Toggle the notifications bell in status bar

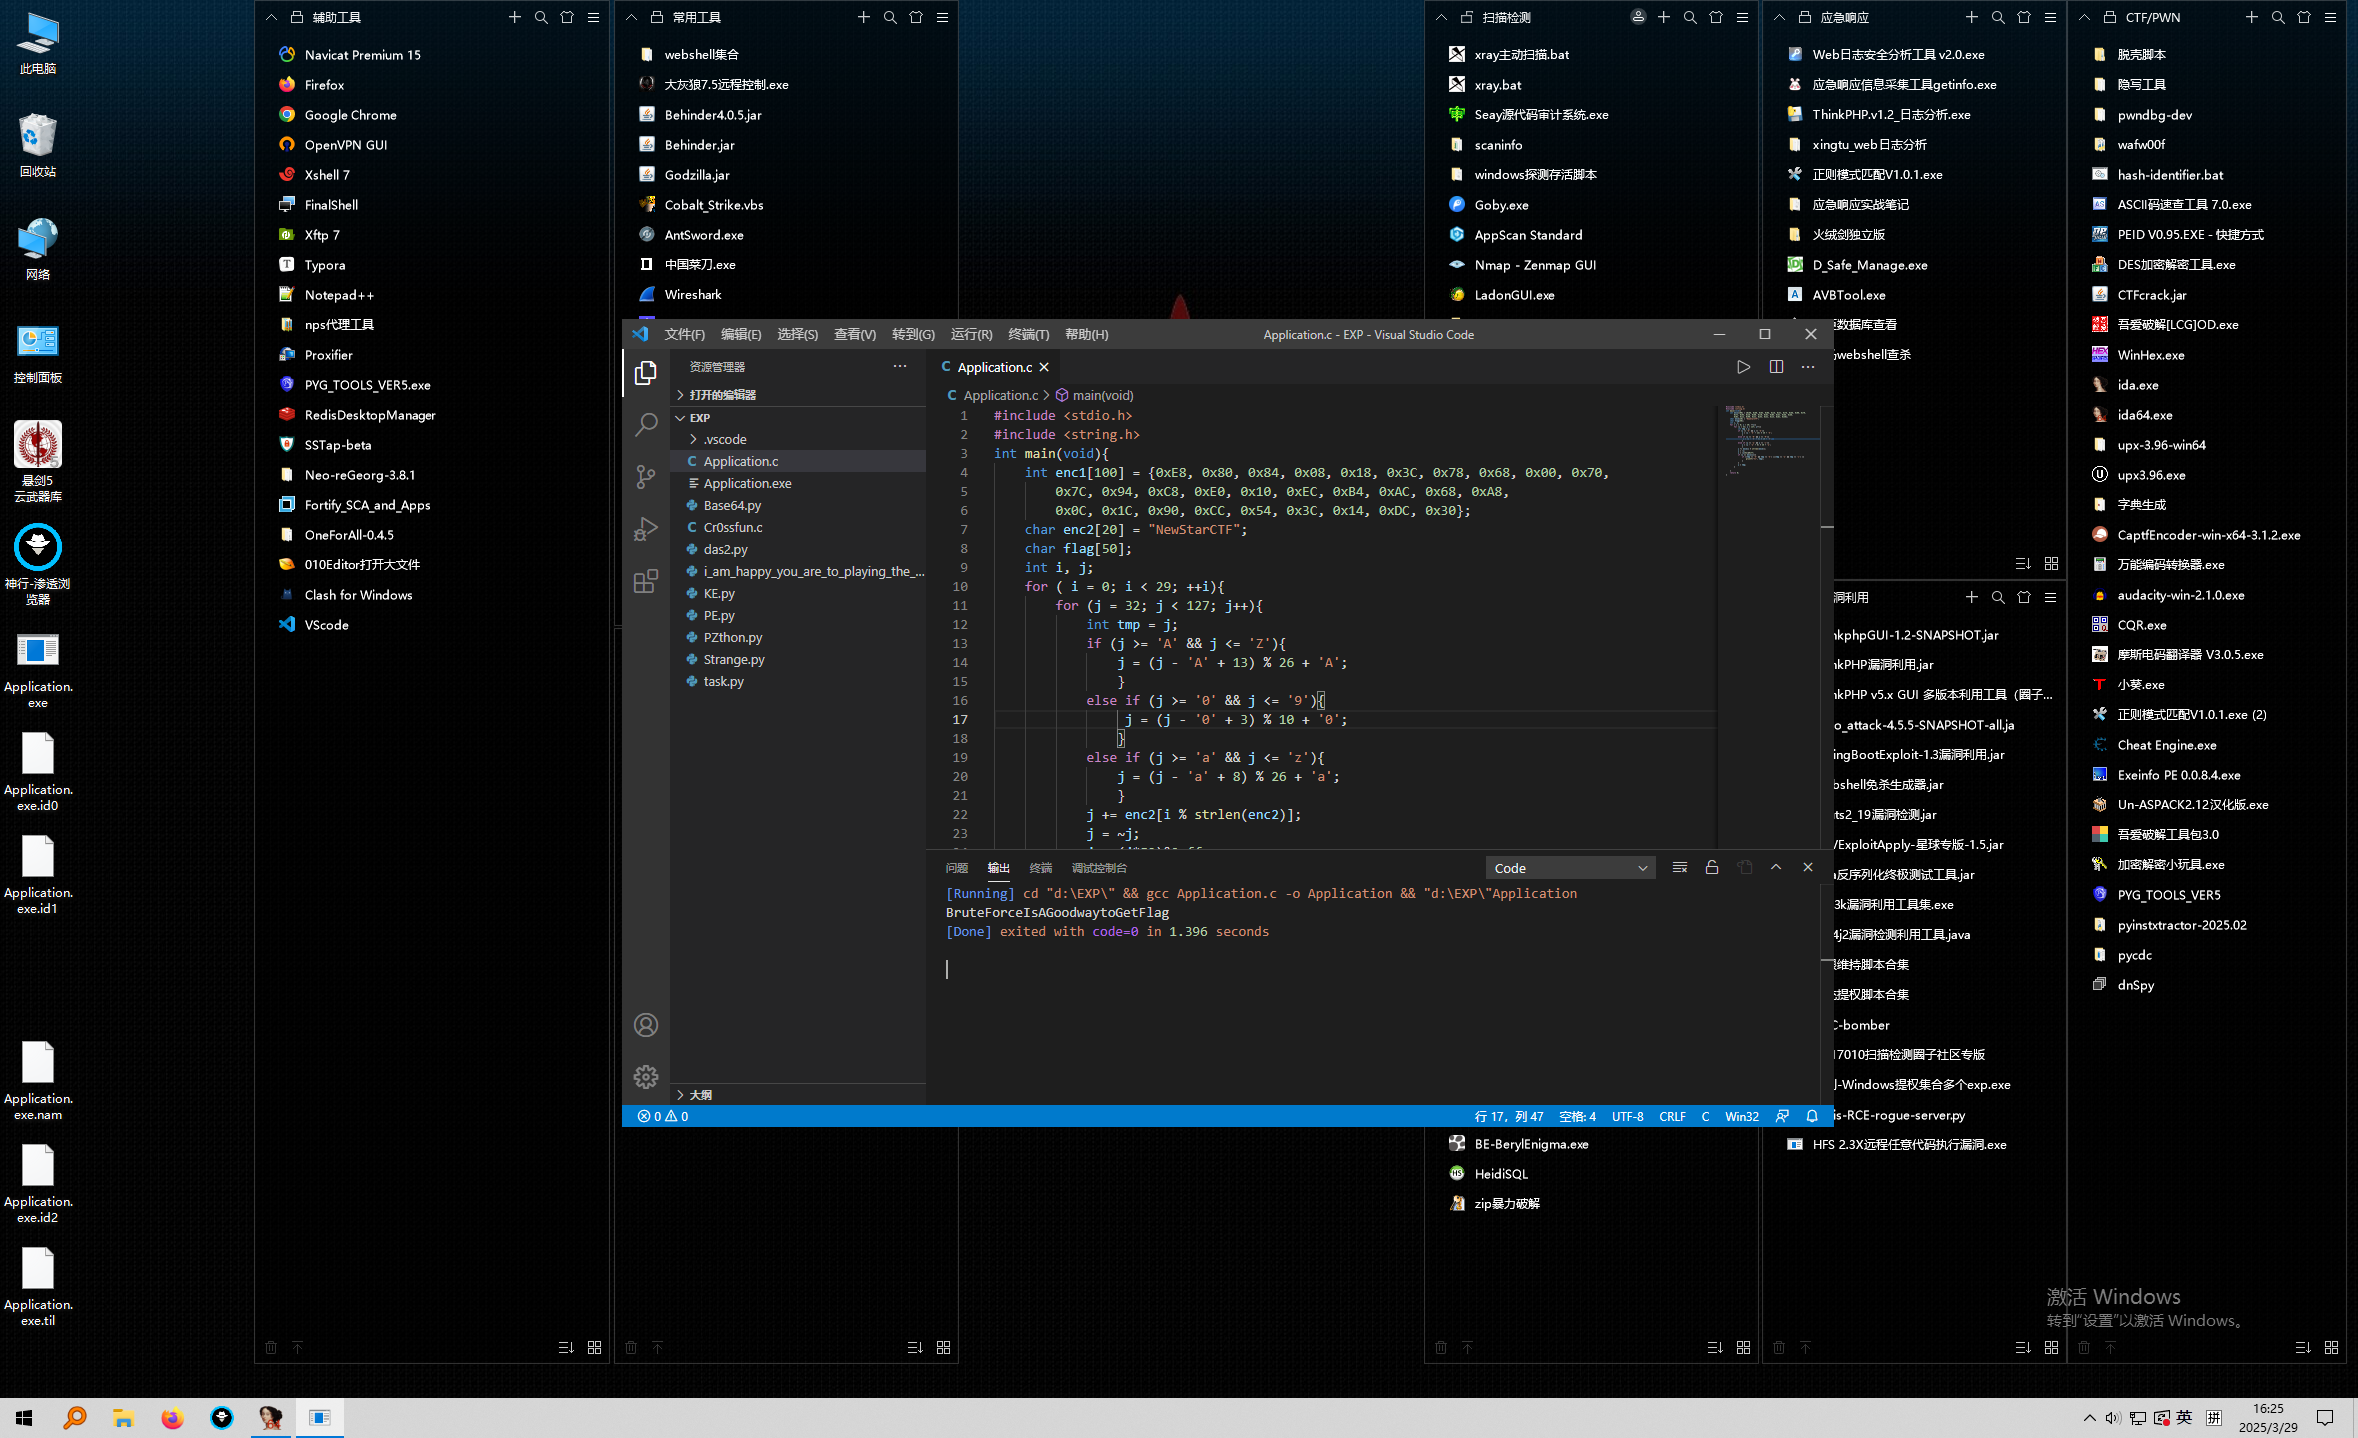1812,1116
